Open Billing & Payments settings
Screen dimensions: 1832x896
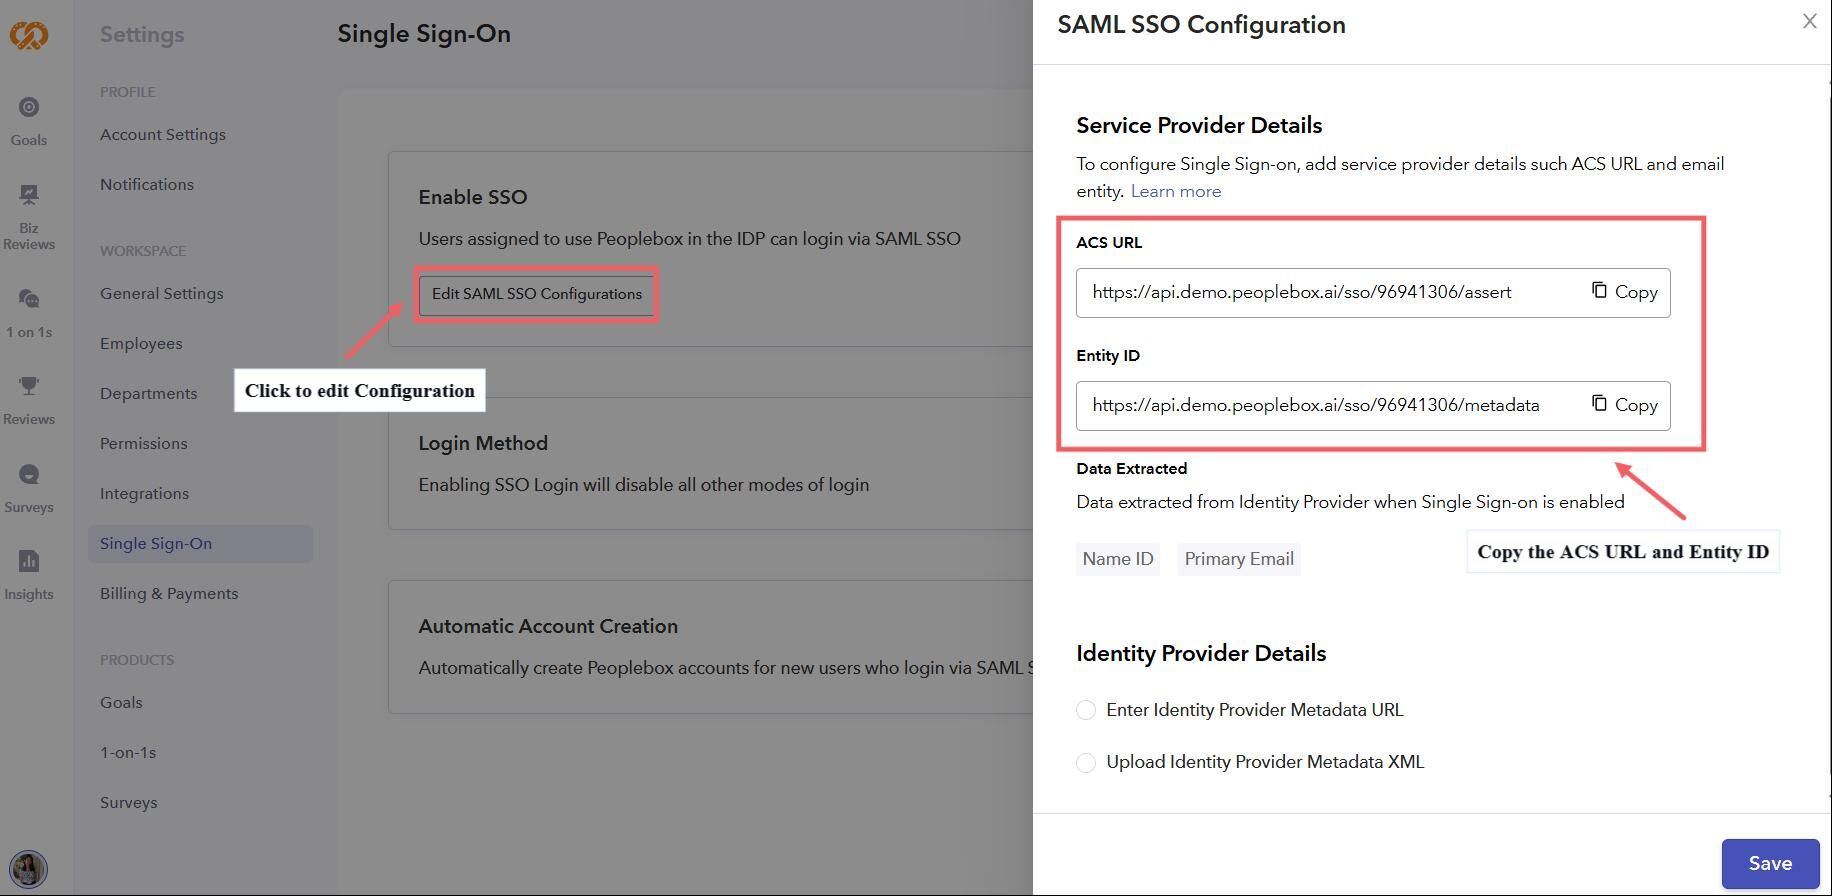click(x=169, y=594)
